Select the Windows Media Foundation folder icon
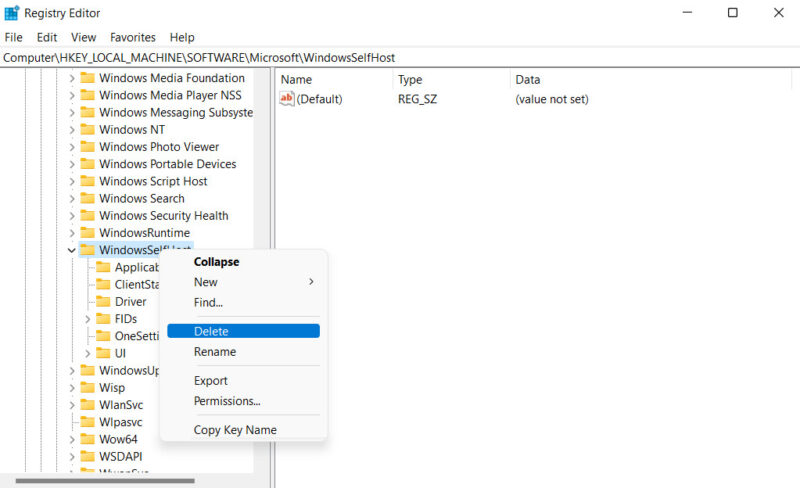This screenshot has height=488, width=800. point(88,78)
